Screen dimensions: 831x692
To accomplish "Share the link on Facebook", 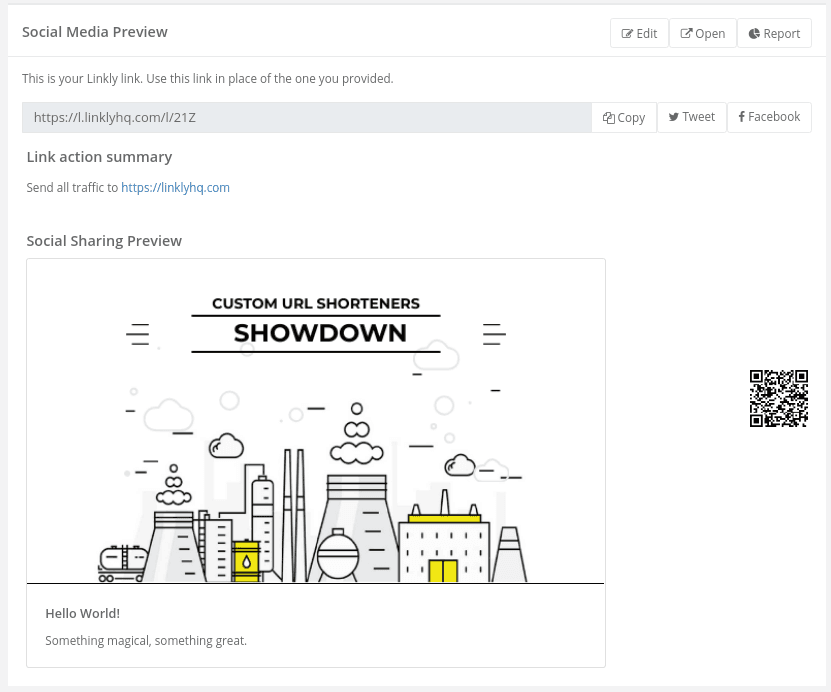I will (x=769, y=117).
